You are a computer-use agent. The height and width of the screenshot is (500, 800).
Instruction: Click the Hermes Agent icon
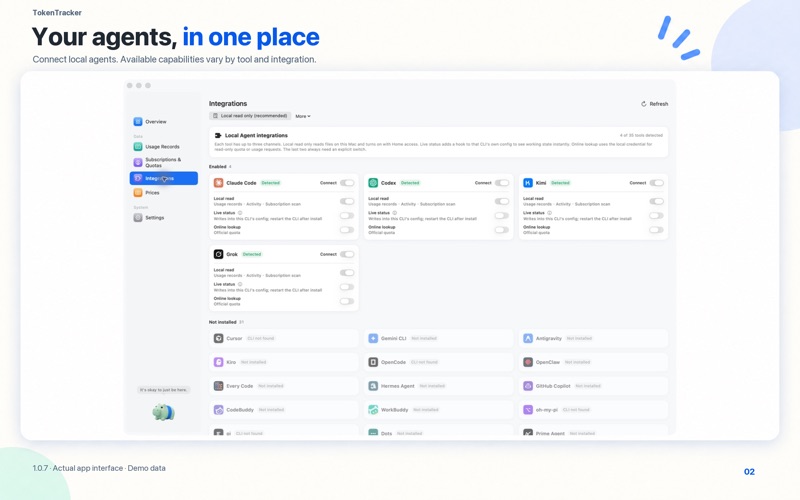click(373, 386)
